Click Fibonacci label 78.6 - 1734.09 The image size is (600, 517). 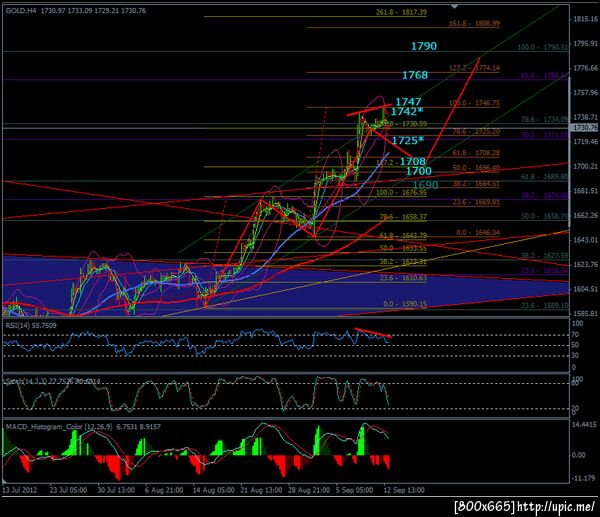point(545,119)
